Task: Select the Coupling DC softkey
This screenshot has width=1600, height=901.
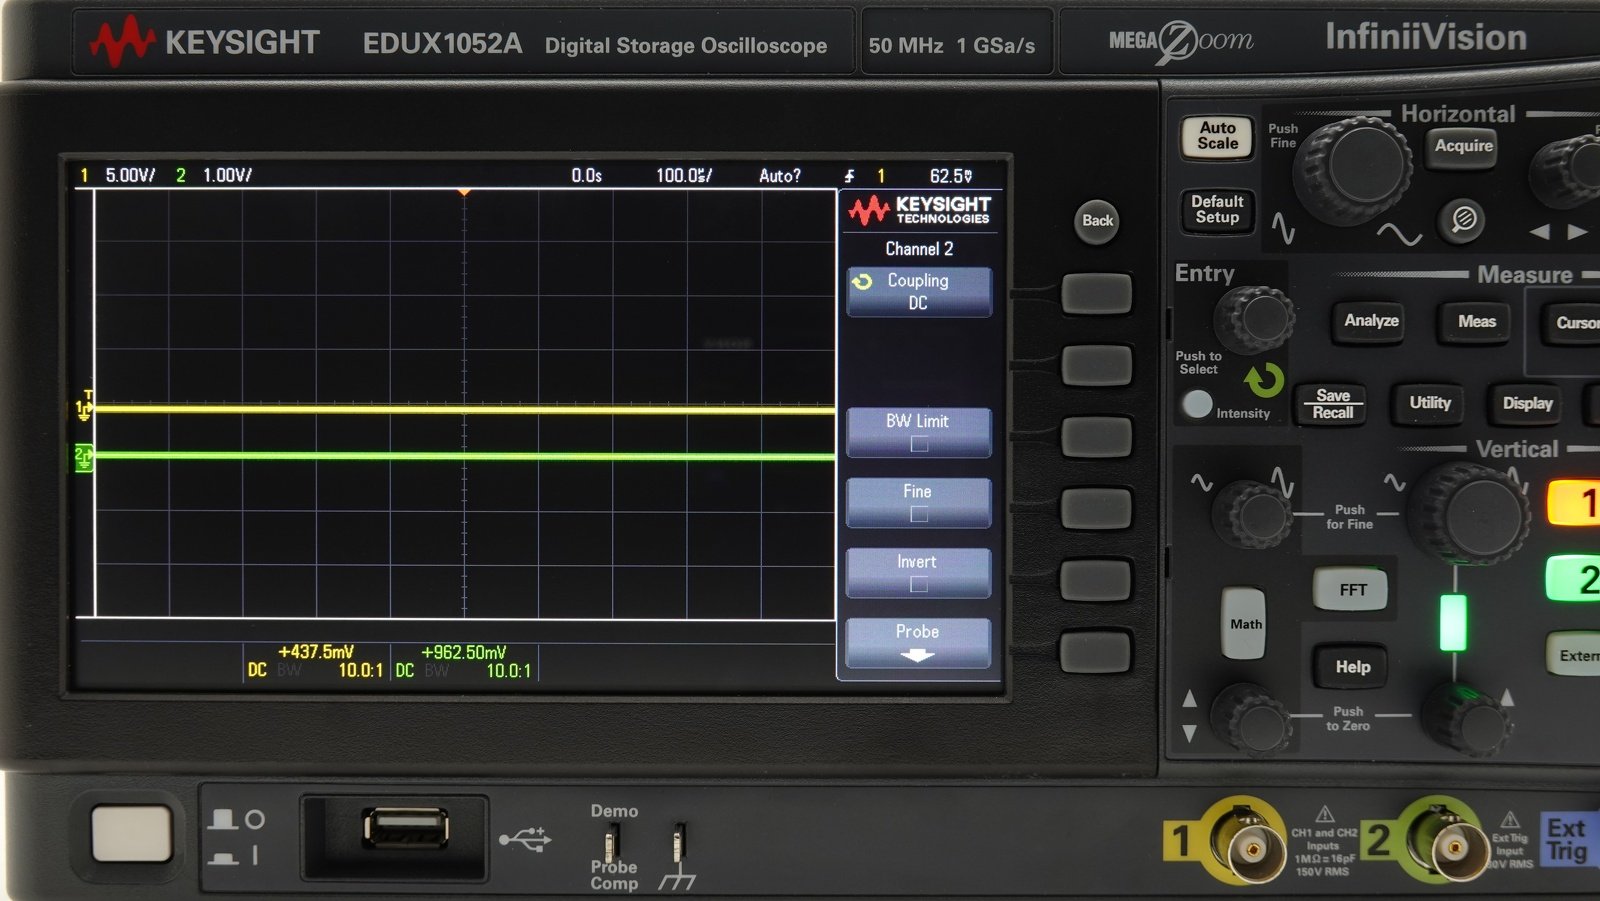Action: coord(918,291)
